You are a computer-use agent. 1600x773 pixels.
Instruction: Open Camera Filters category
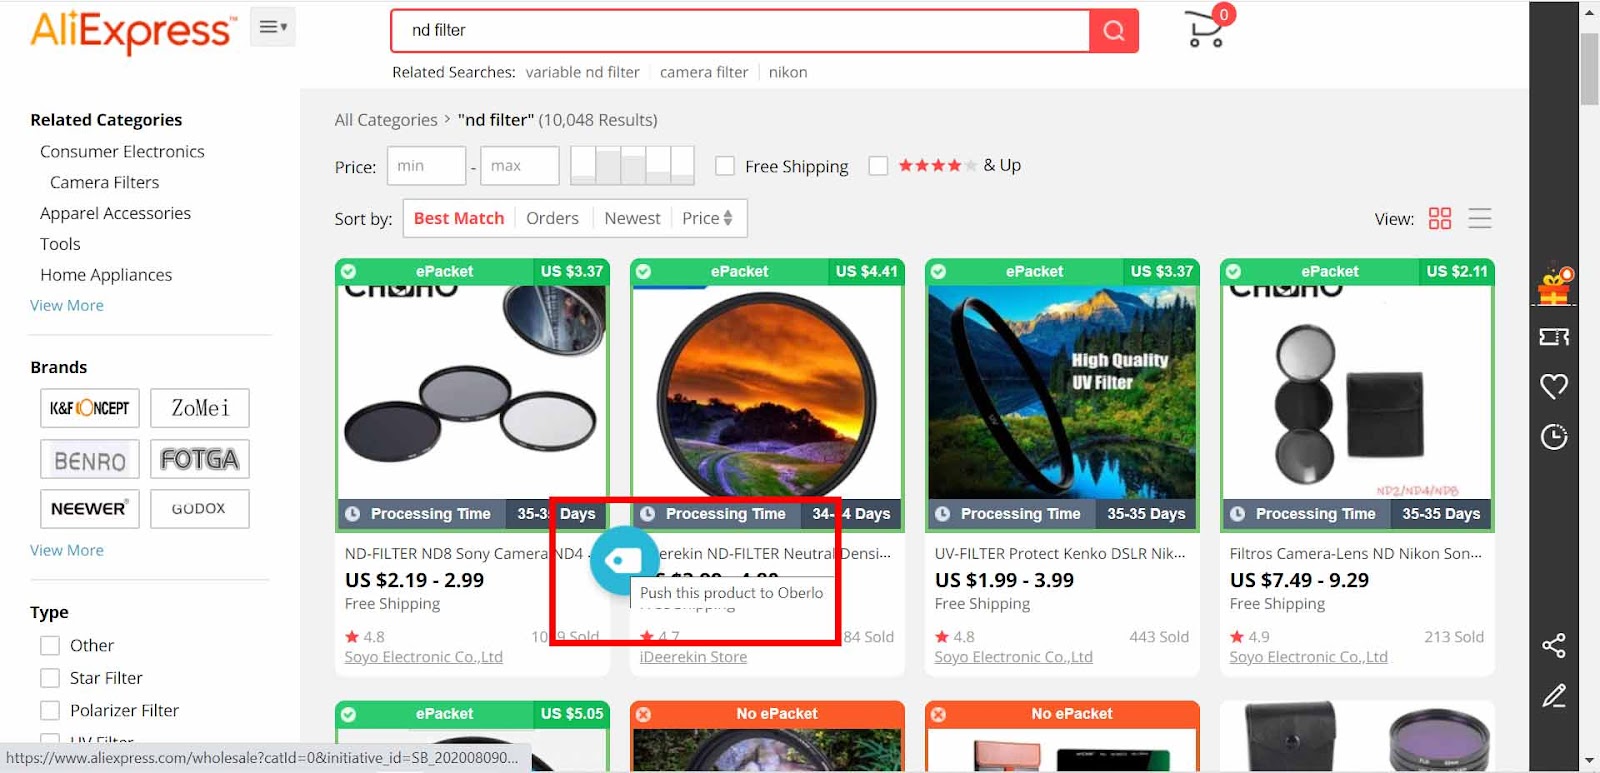[x=104, y=182]
